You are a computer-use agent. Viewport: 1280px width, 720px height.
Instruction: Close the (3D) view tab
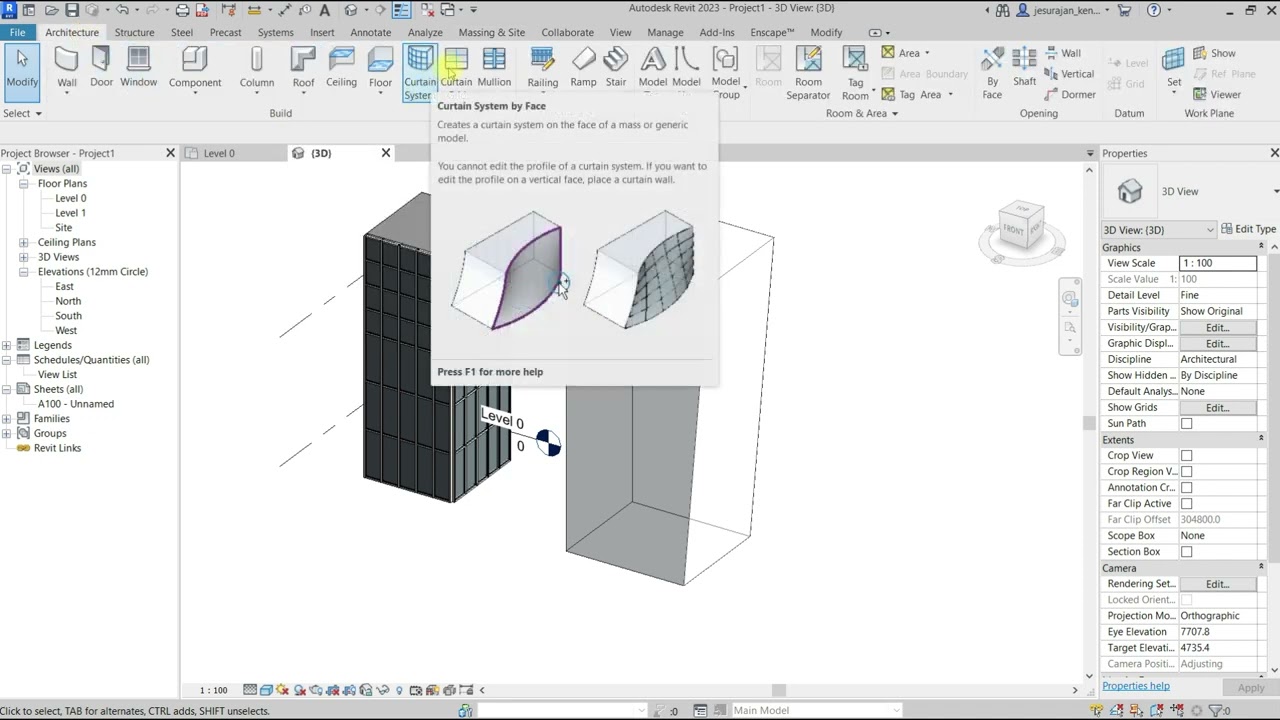click(x=385, y=153)
